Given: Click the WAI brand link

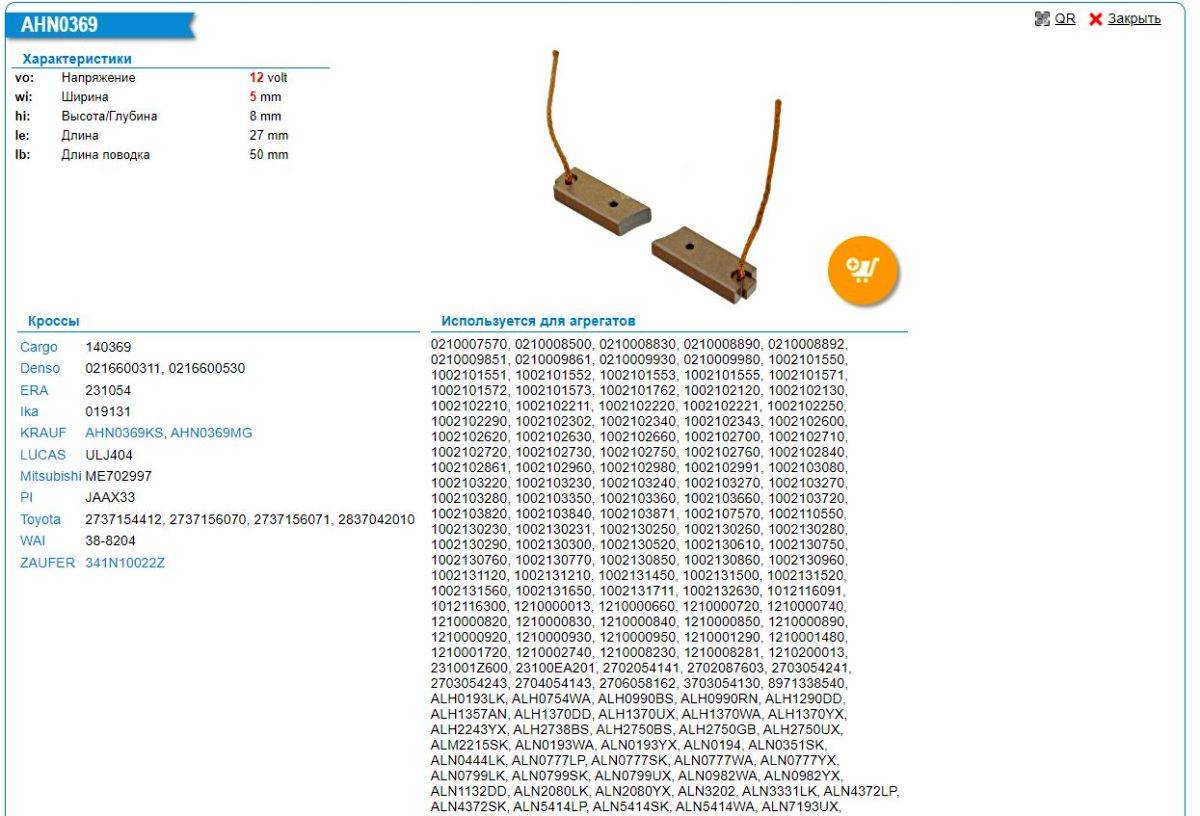Looking at the screenshot, I should (x=33, y=541).
